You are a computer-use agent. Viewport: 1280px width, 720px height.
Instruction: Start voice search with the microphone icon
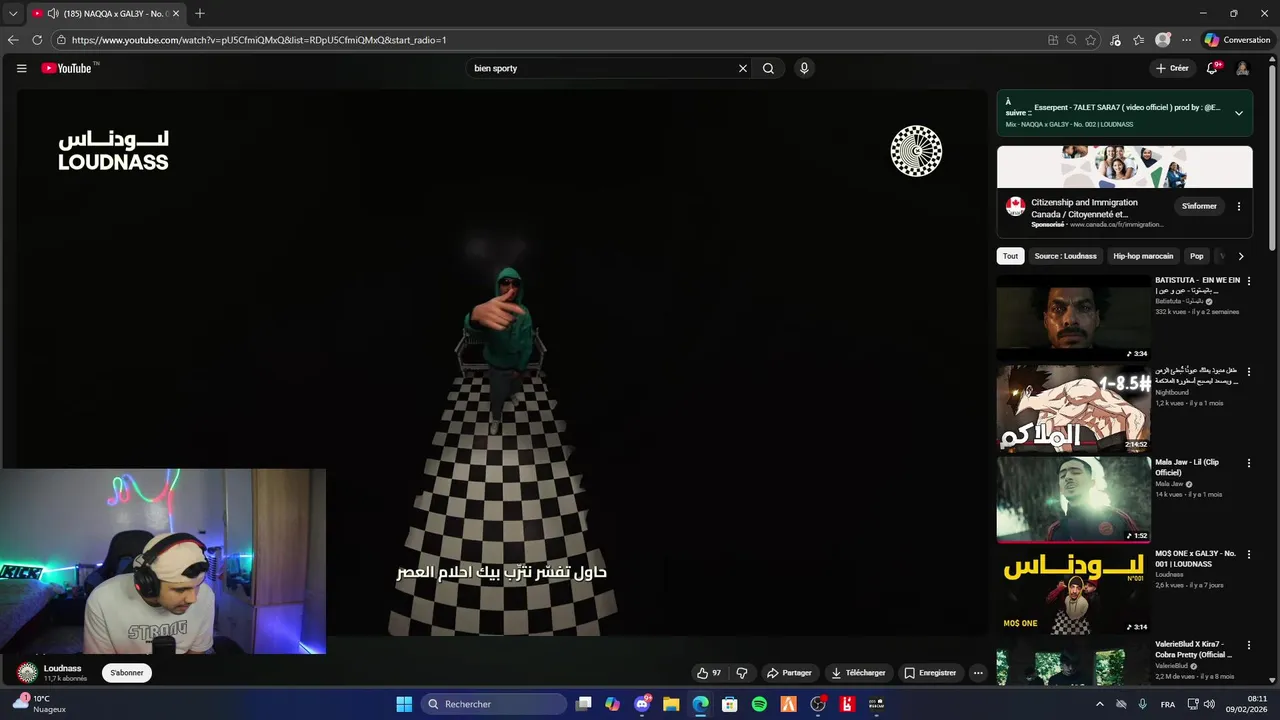(x=804, y=68)
